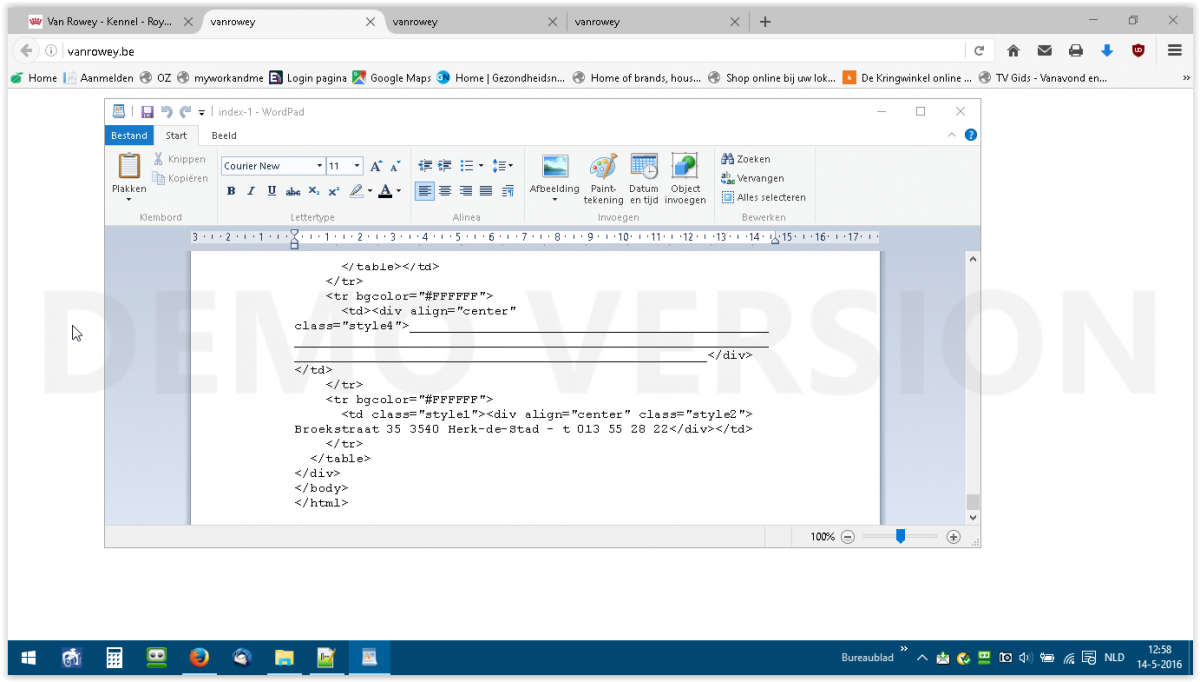The height and width of the screenshot is (682, 1200).
Task: Click the Firefox home icon
Action: 1013,51
